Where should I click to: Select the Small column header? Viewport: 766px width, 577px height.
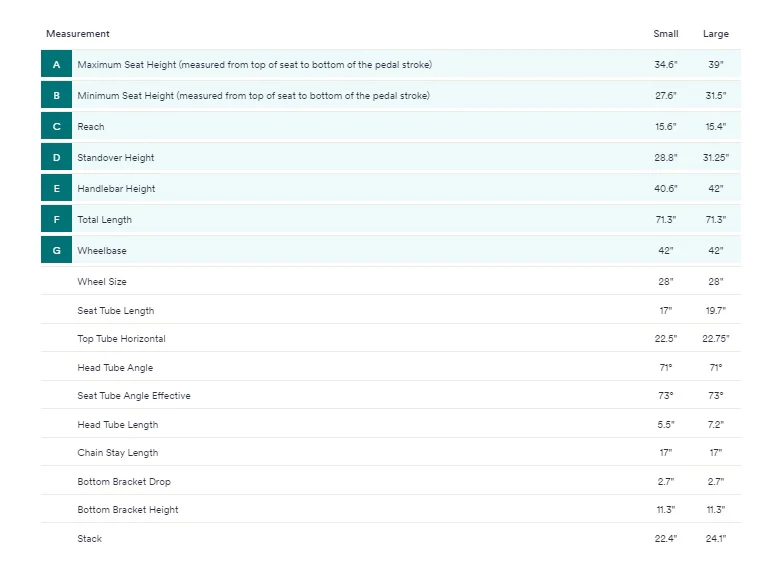coord(665,34)
